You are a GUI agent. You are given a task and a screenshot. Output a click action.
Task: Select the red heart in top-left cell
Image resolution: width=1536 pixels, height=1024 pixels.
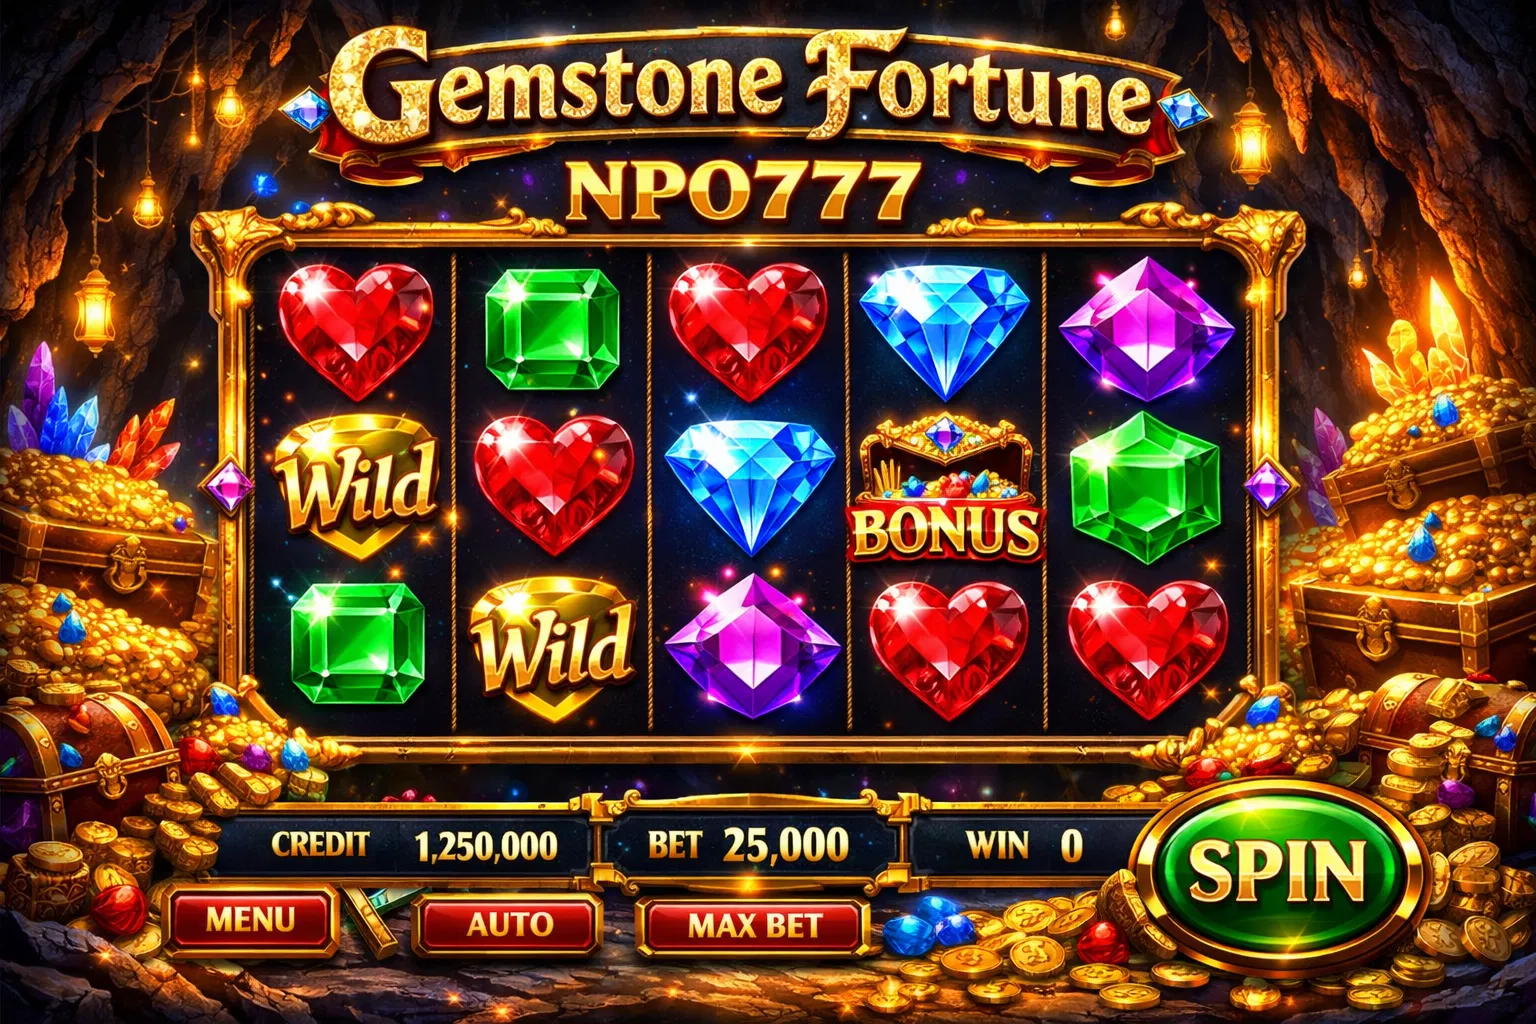355,328
